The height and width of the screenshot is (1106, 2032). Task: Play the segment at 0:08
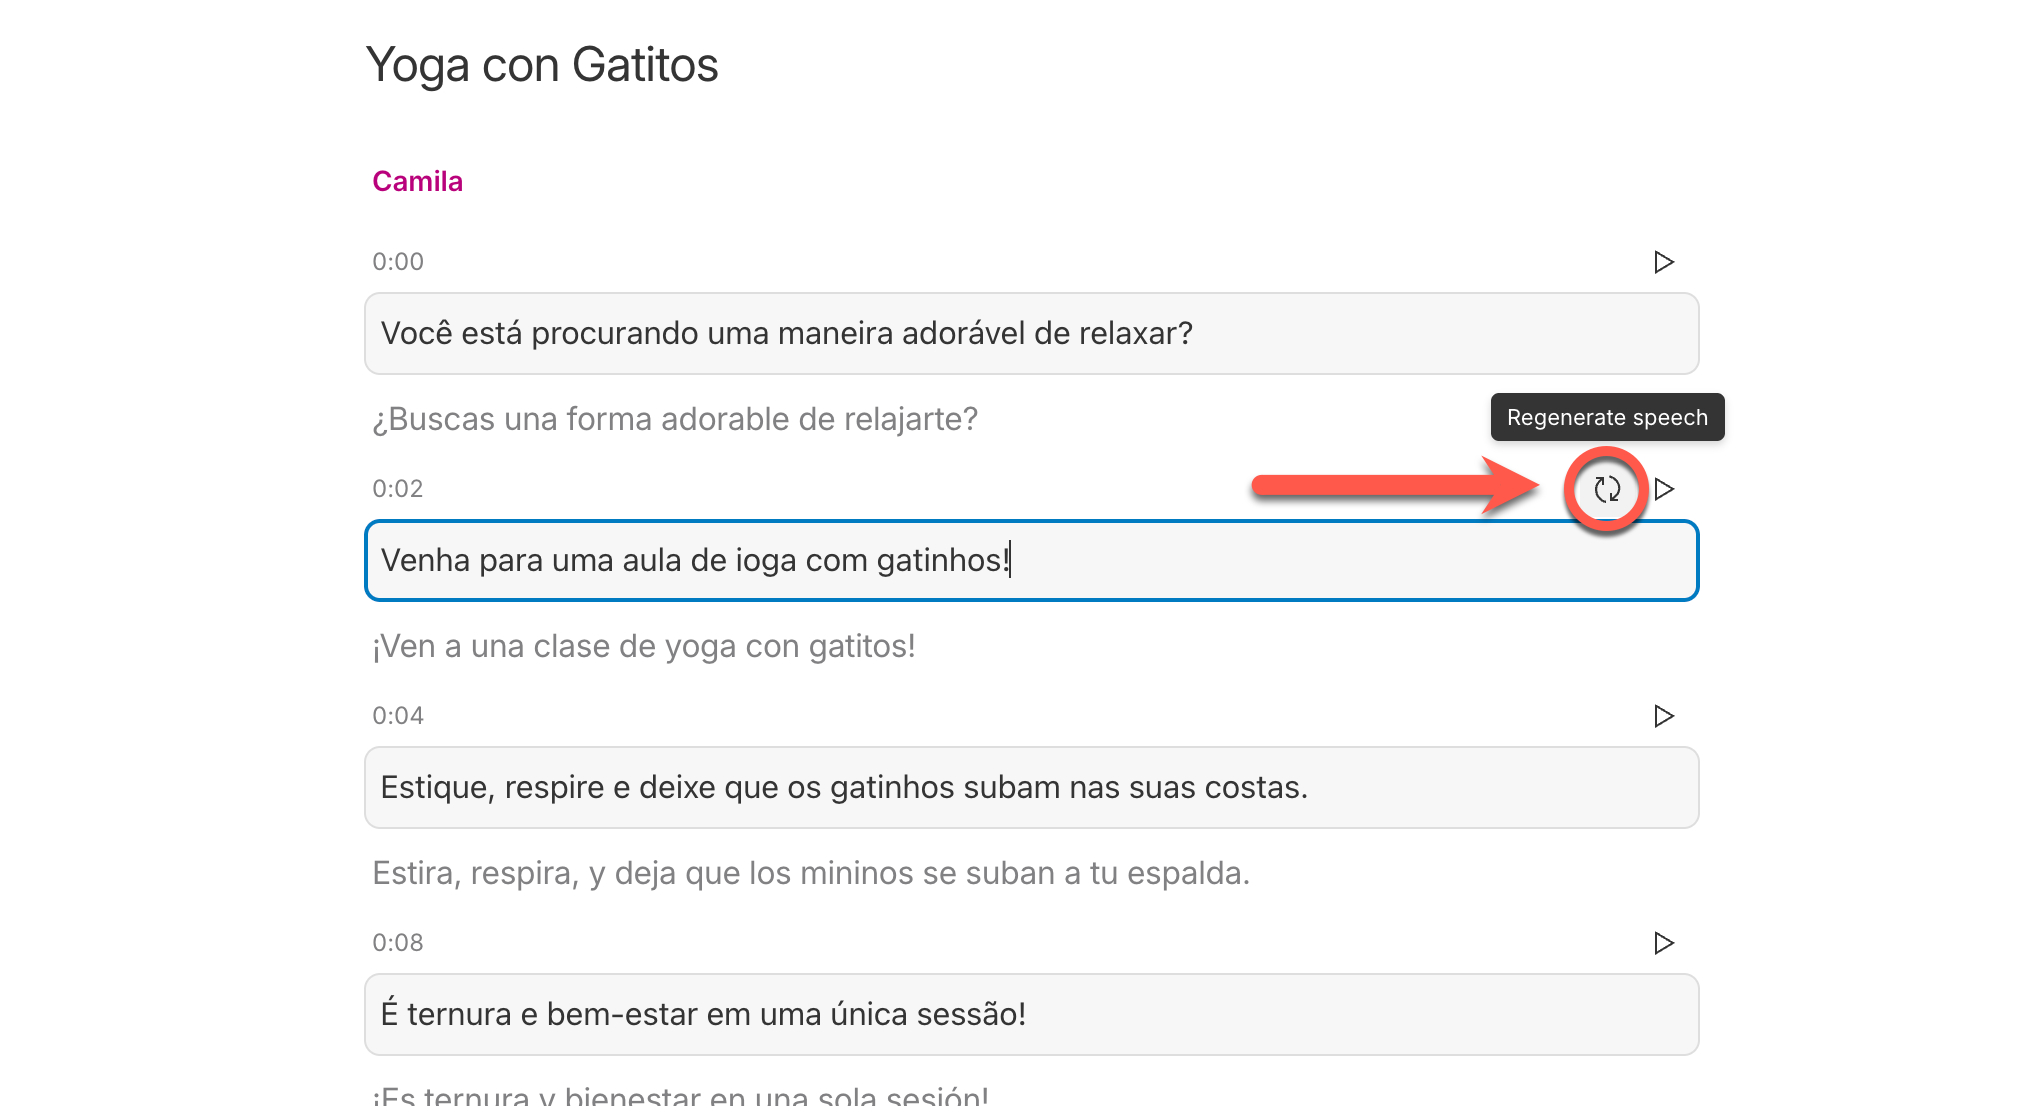pyautogui.click(x=1663, y=943)
